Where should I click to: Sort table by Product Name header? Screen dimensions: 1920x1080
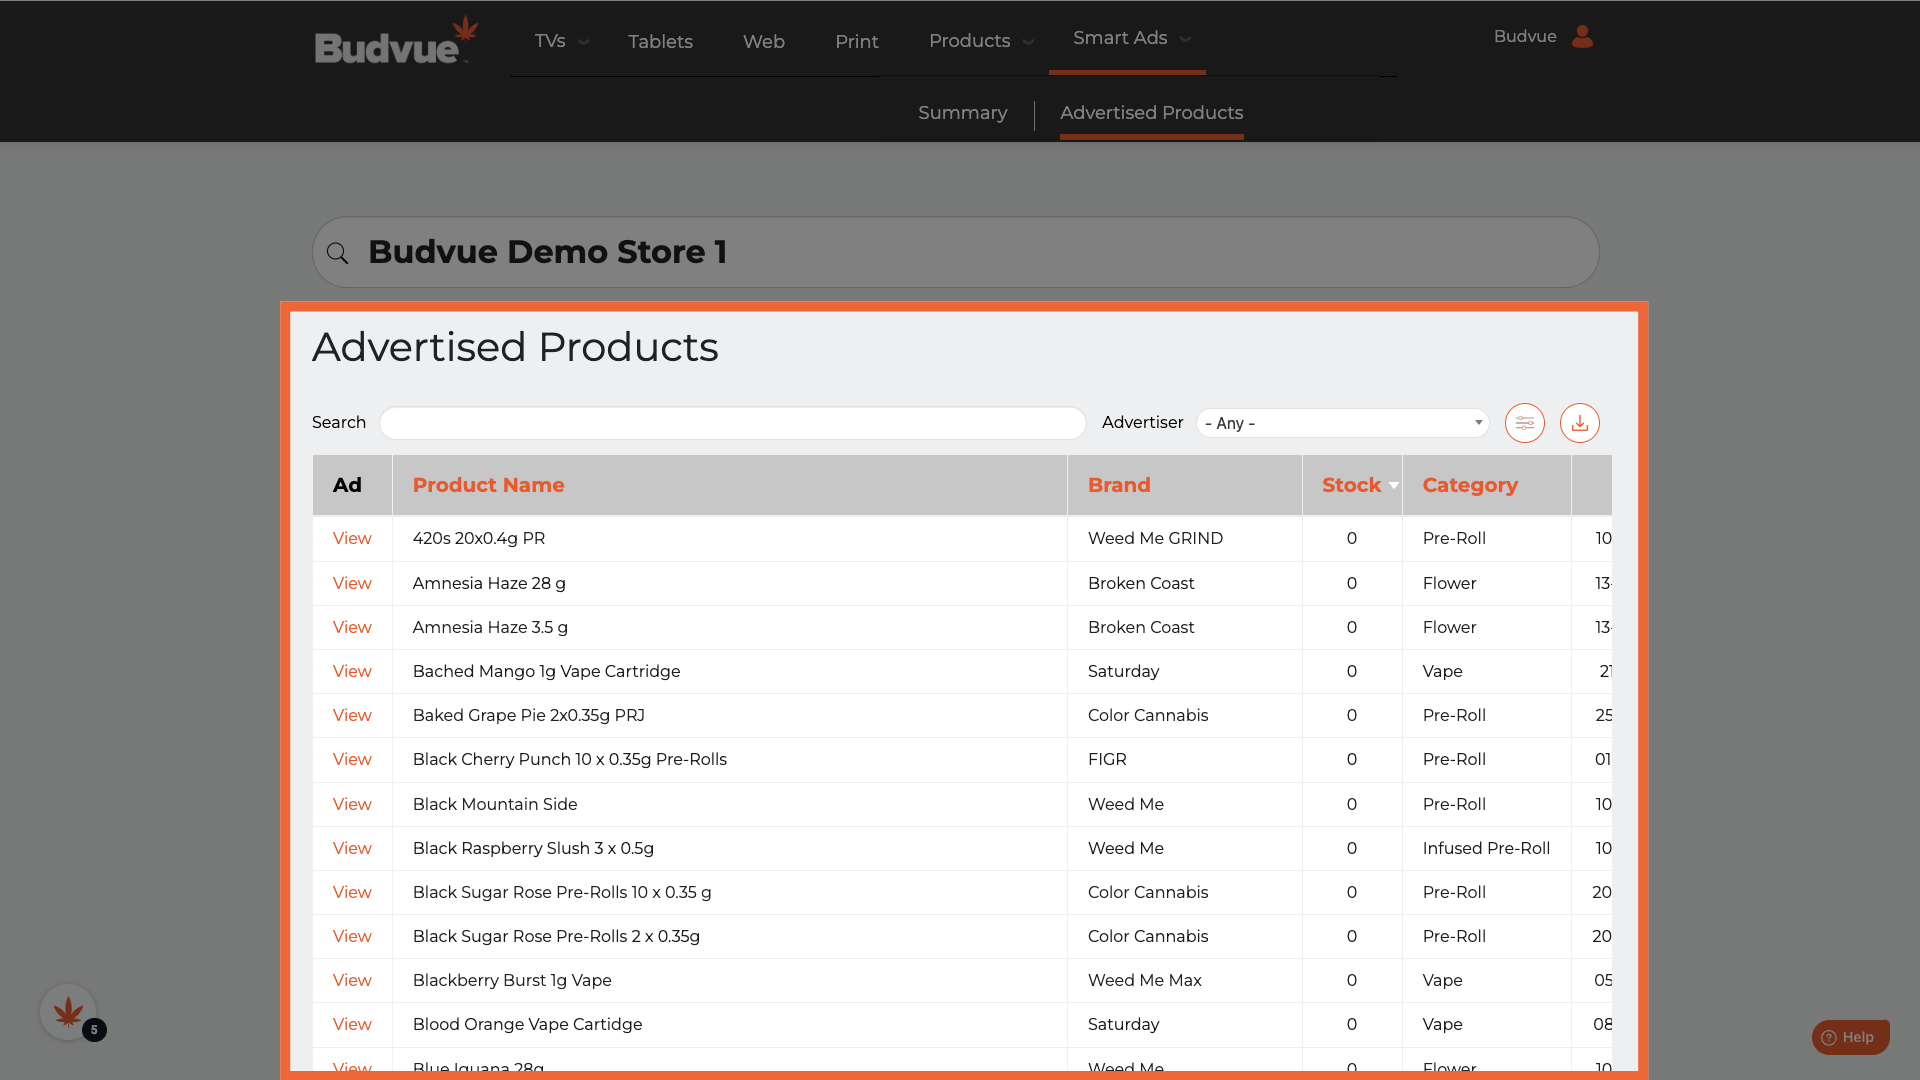click(x=488, y=485)
